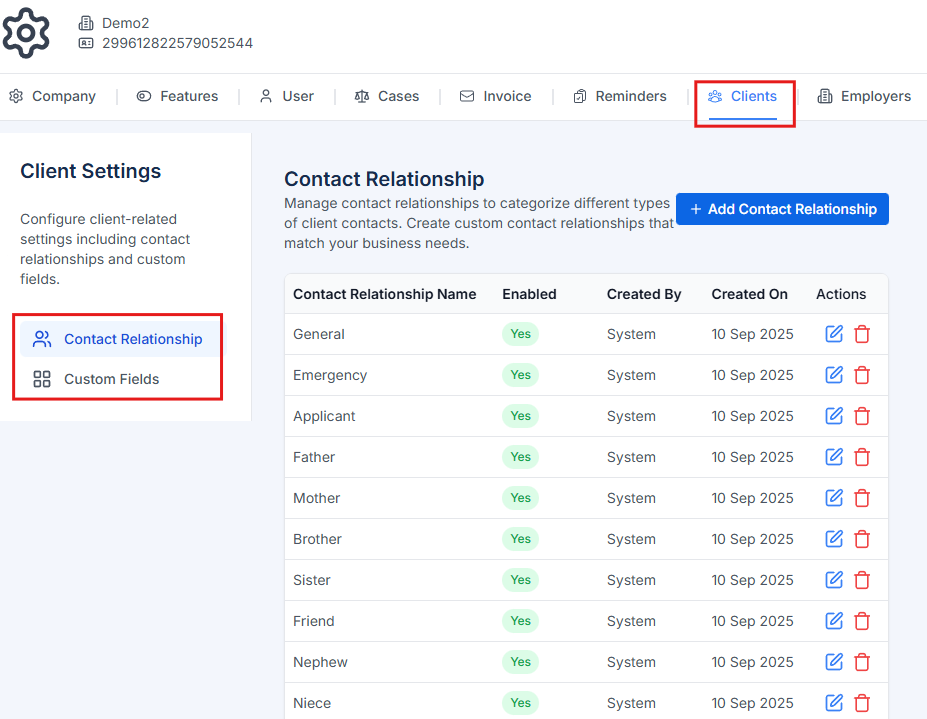The width and height of the screenshot is (927, 719).
Task: Delete the Nephew contact relationship
Action: (x=862, y=662)
